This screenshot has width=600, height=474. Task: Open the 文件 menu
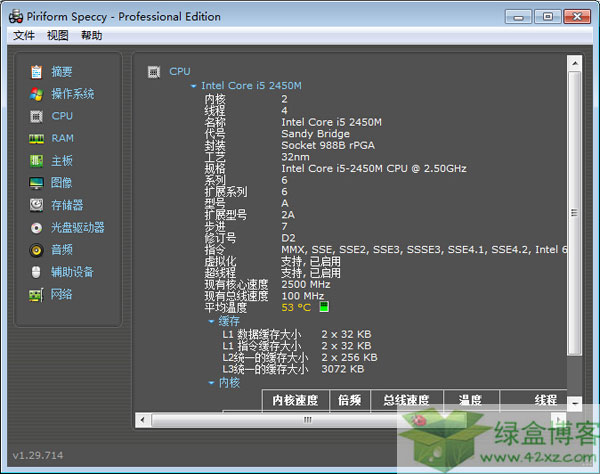(24, 36)
